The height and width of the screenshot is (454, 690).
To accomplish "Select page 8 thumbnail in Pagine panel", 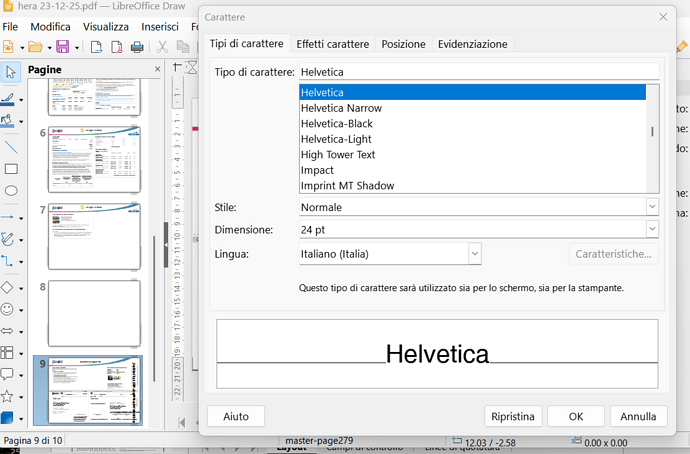I will pos(94,313).
